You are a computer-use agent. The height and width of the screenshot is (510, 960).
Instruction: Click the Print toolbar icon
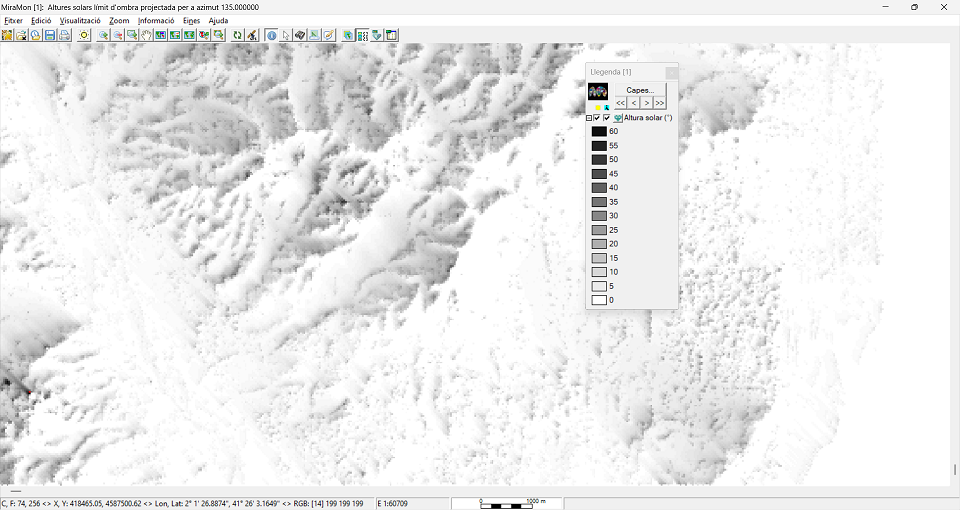pyautogui.click(x=64, y=35)
